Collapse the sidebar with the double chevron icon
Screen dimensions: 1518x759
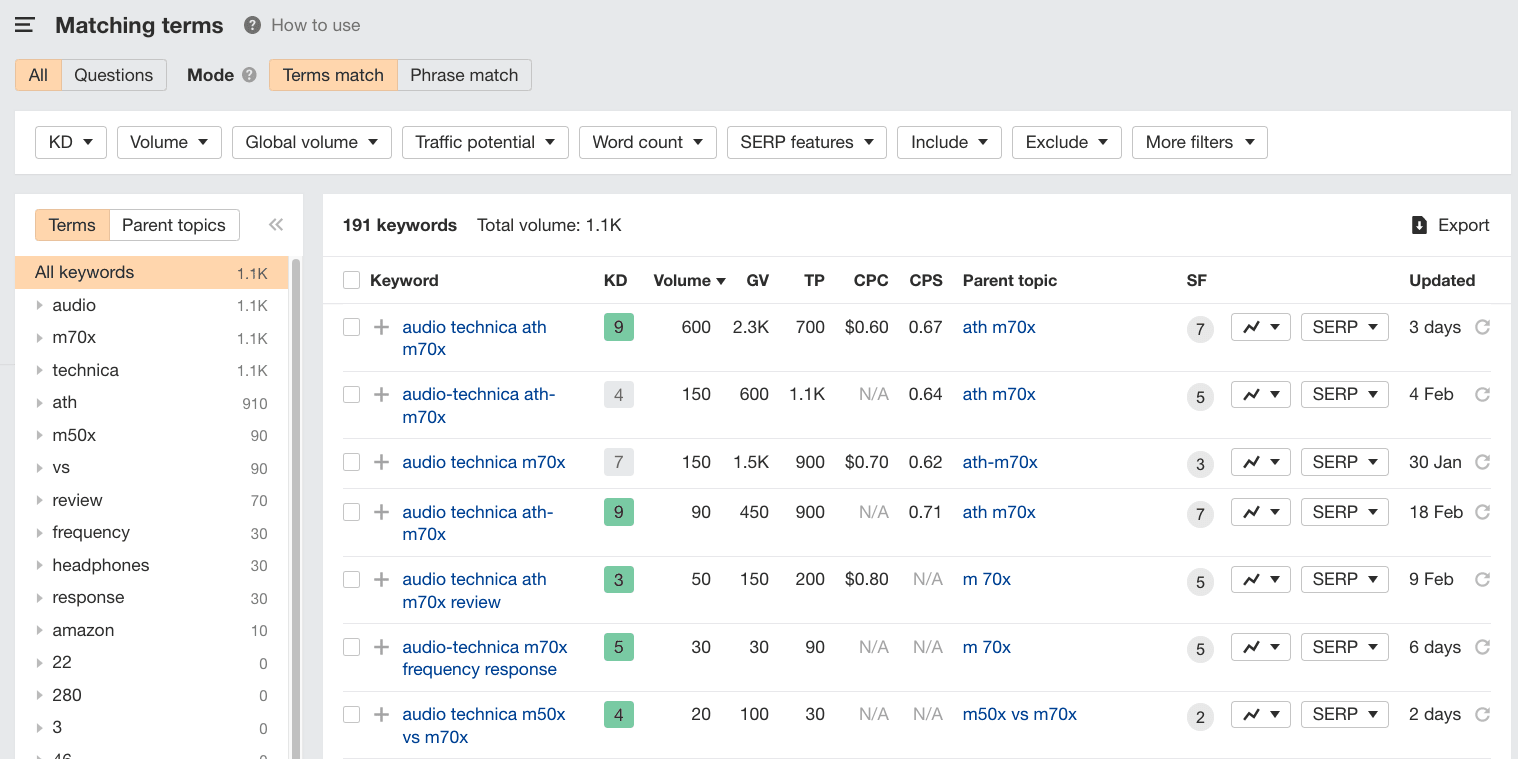click(276, 225)
